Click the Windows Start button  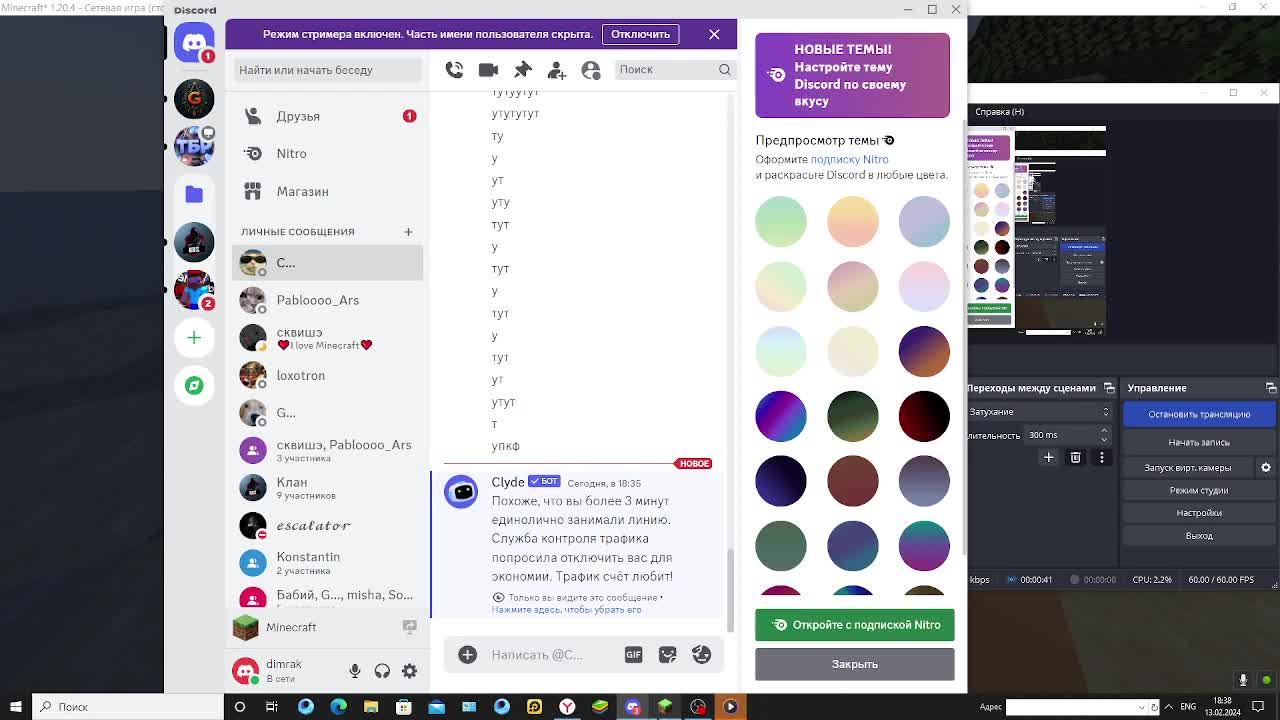[x=15, y=707]
